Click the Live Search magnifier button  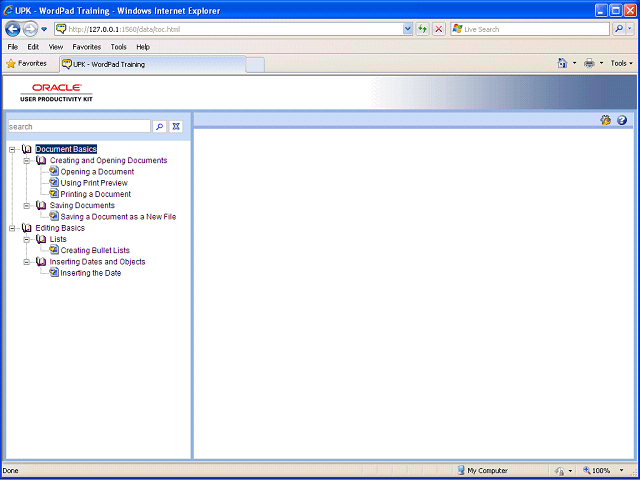[x=619, y=29]
